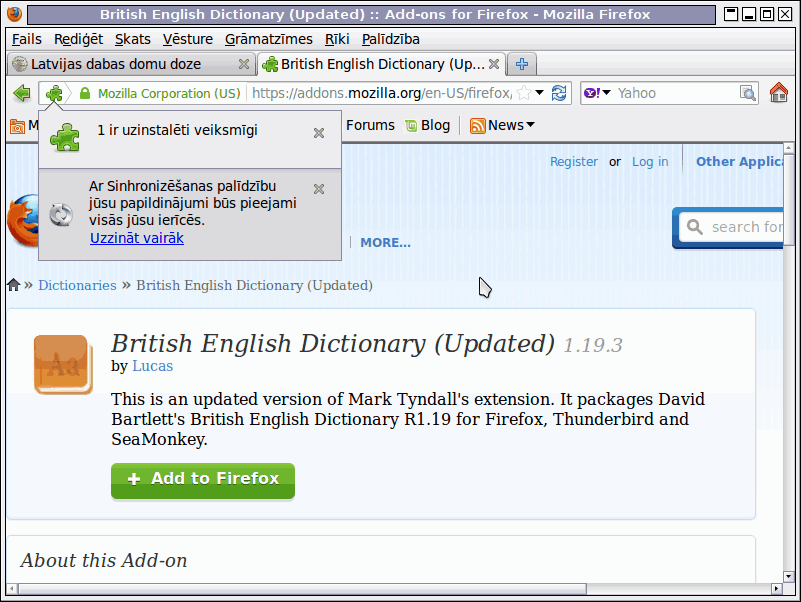
Task: Dismiss the Sync suggestion notification
Action: pos(319,189)
